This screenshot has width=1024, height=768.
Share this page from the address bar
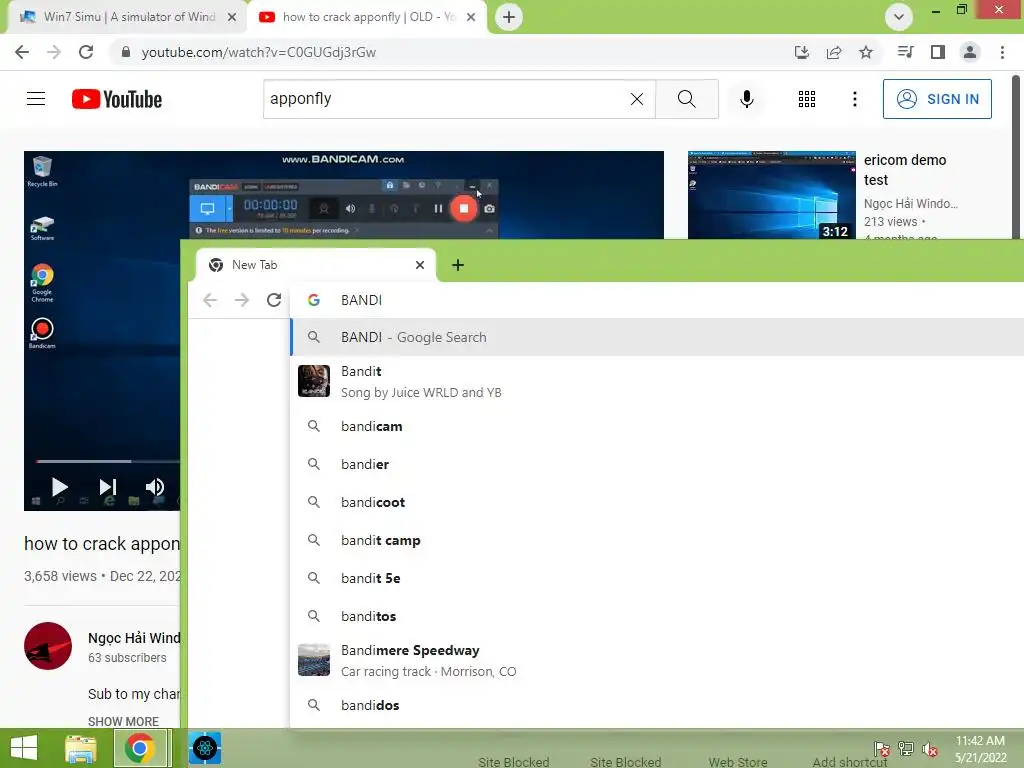pyautogui.click(x=834, y=52)
